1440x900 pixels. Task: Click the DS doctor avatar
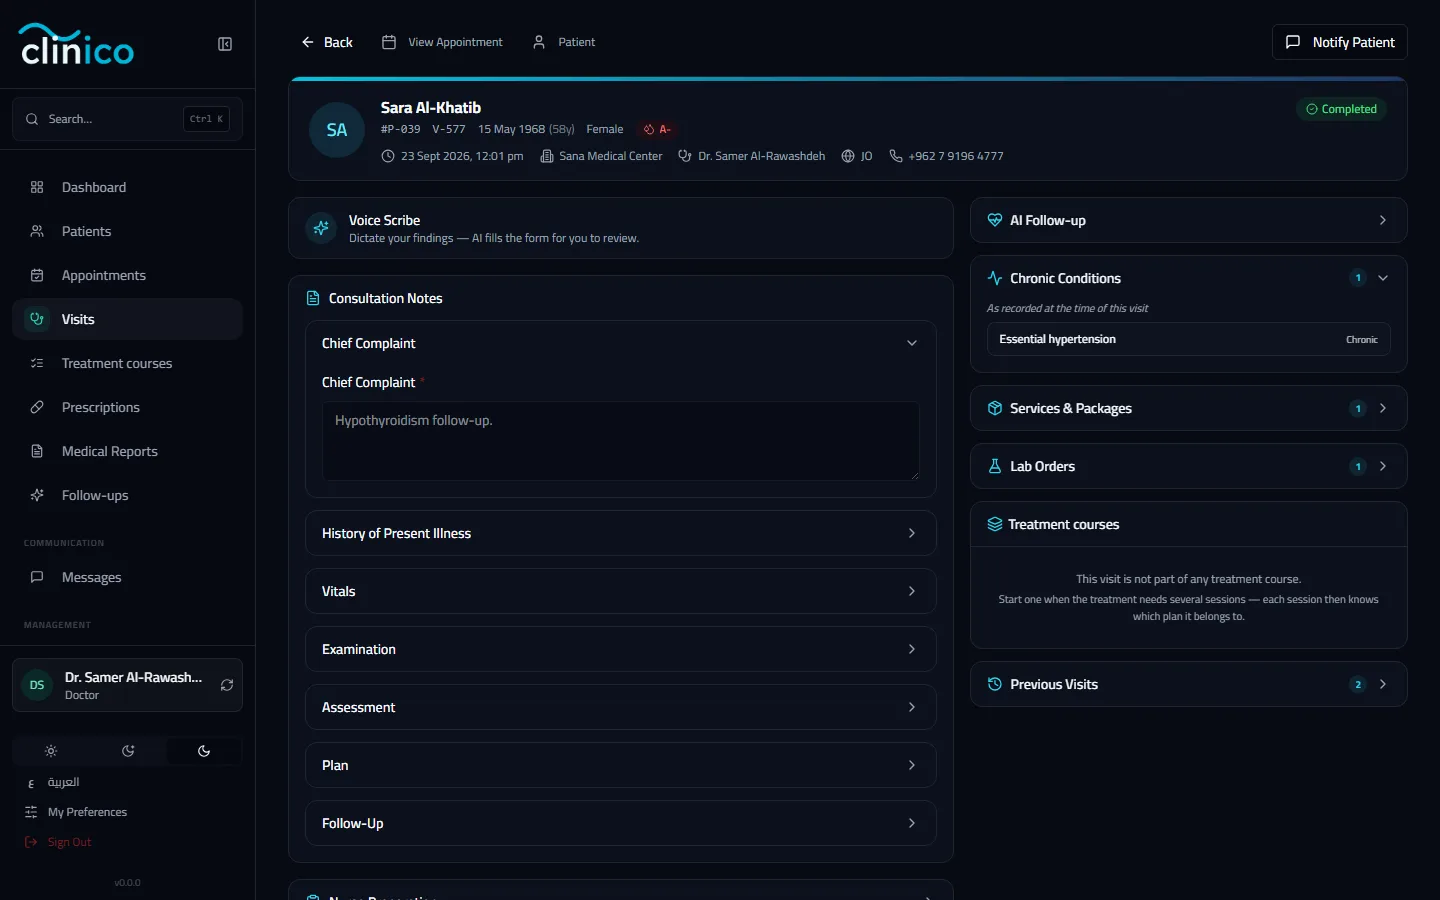[x=37, y=685]
